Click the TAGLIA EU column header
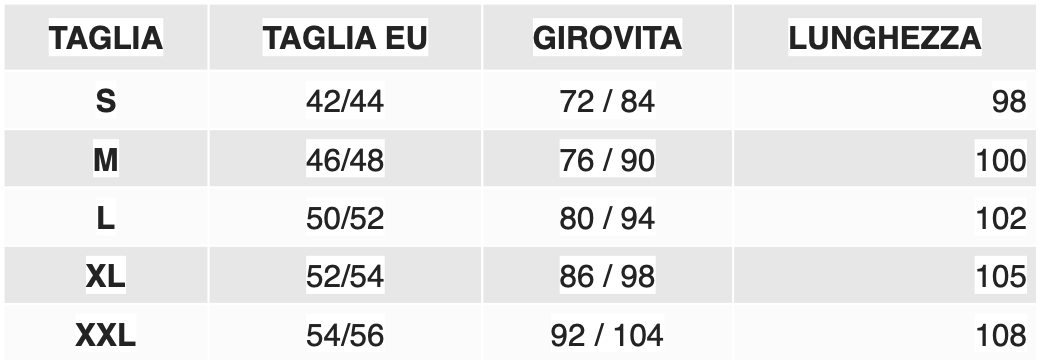 pyautogui.click(x=345, y=38)
